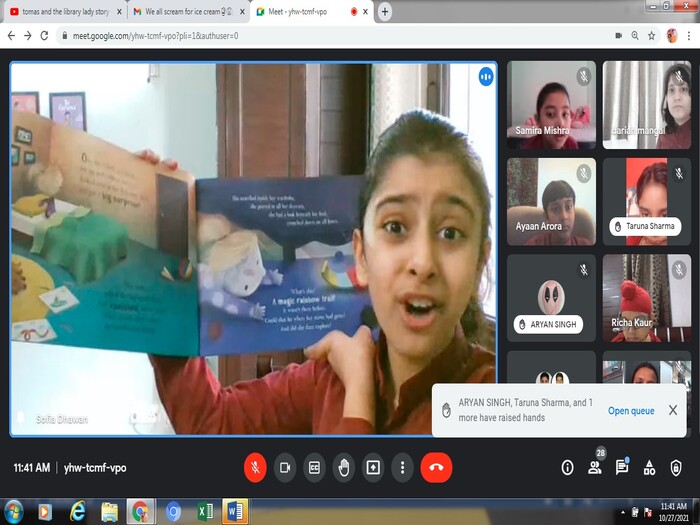Raise hand using the hand icon
The width and height of the screenshot is (700, 525).
tap(344, 467)
